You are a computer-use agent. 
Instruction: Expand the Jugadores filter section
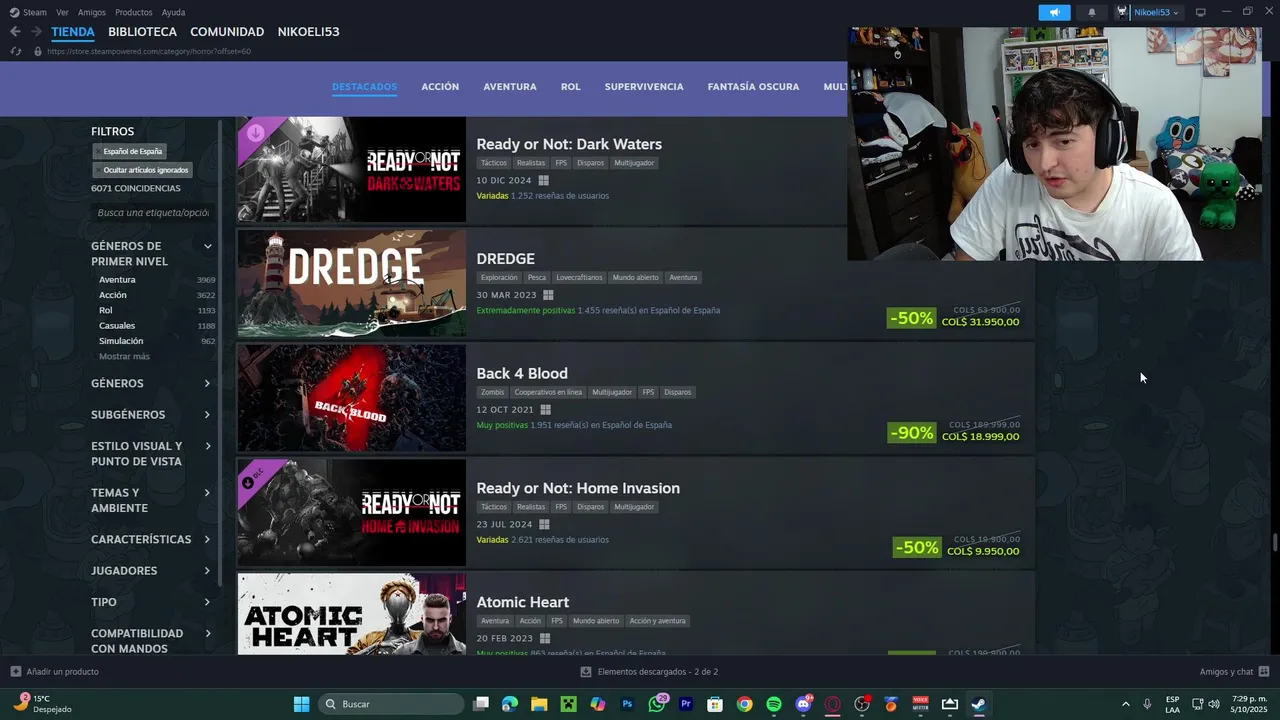pos(152,571)
